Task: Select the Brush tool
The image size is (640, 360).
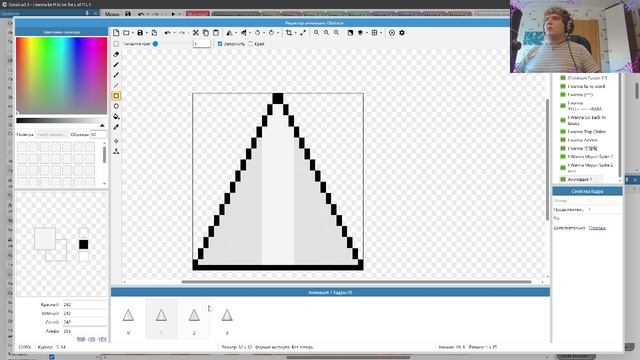Action: pyautogui.click(x=116, y=75)
